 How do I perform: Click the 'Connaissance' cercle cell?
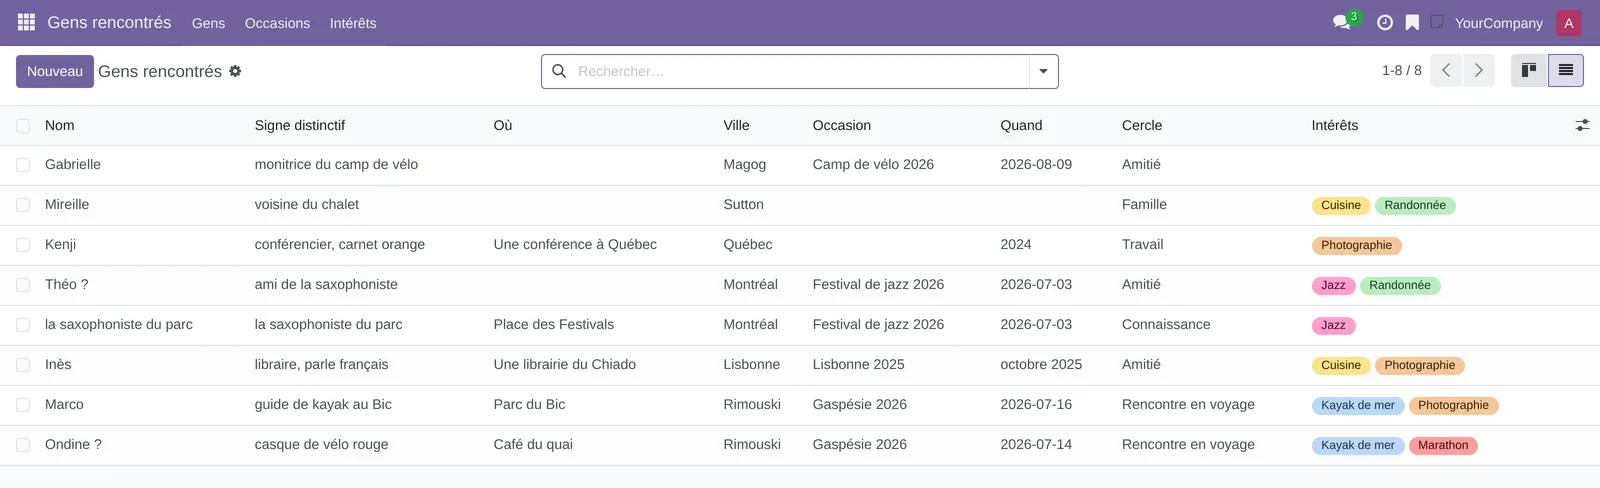[1166, 325]
